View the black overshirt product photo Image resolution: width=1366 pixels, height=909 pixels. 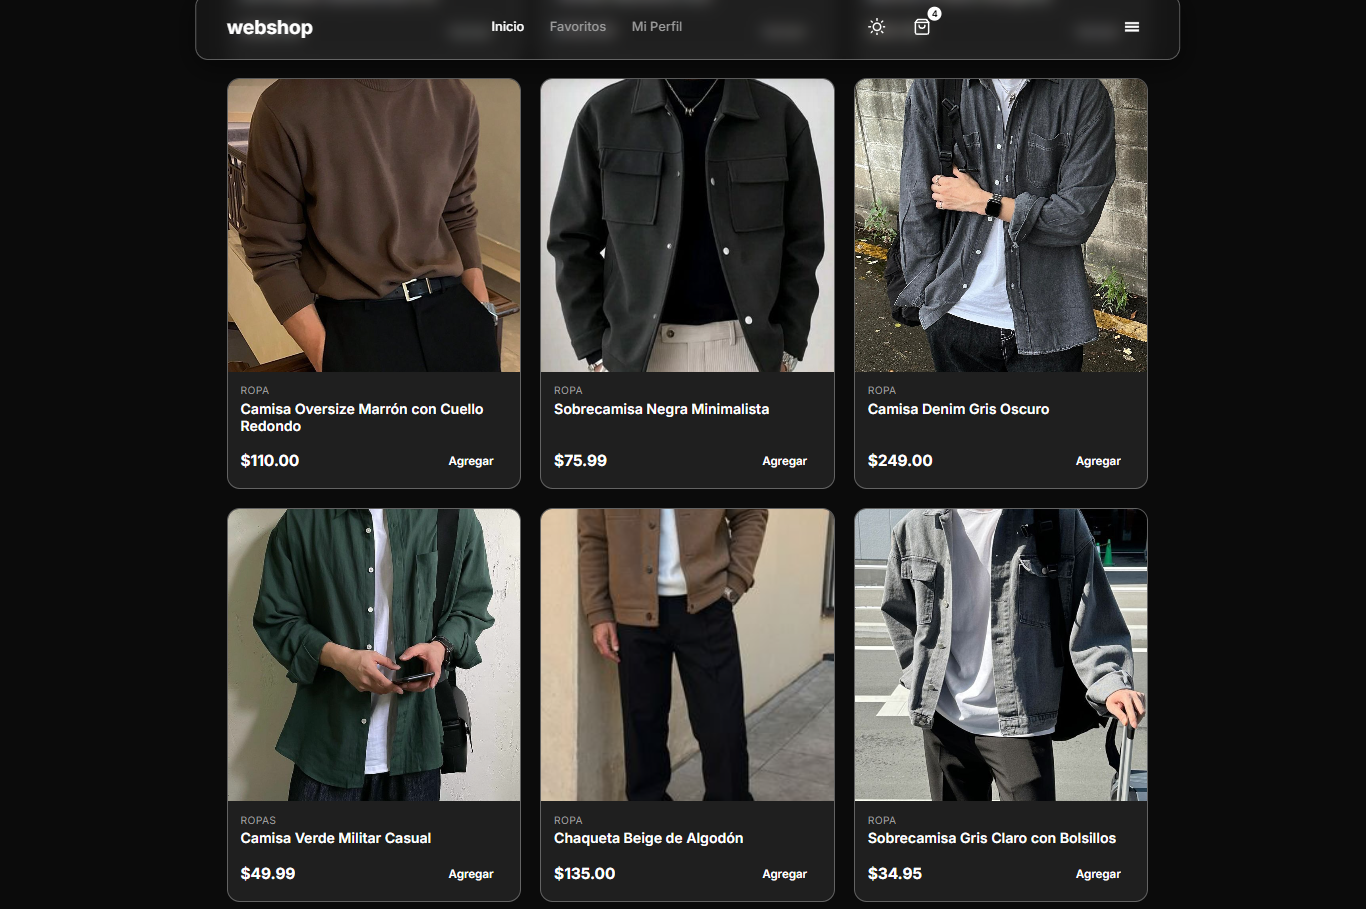click(x=687, y=226)
